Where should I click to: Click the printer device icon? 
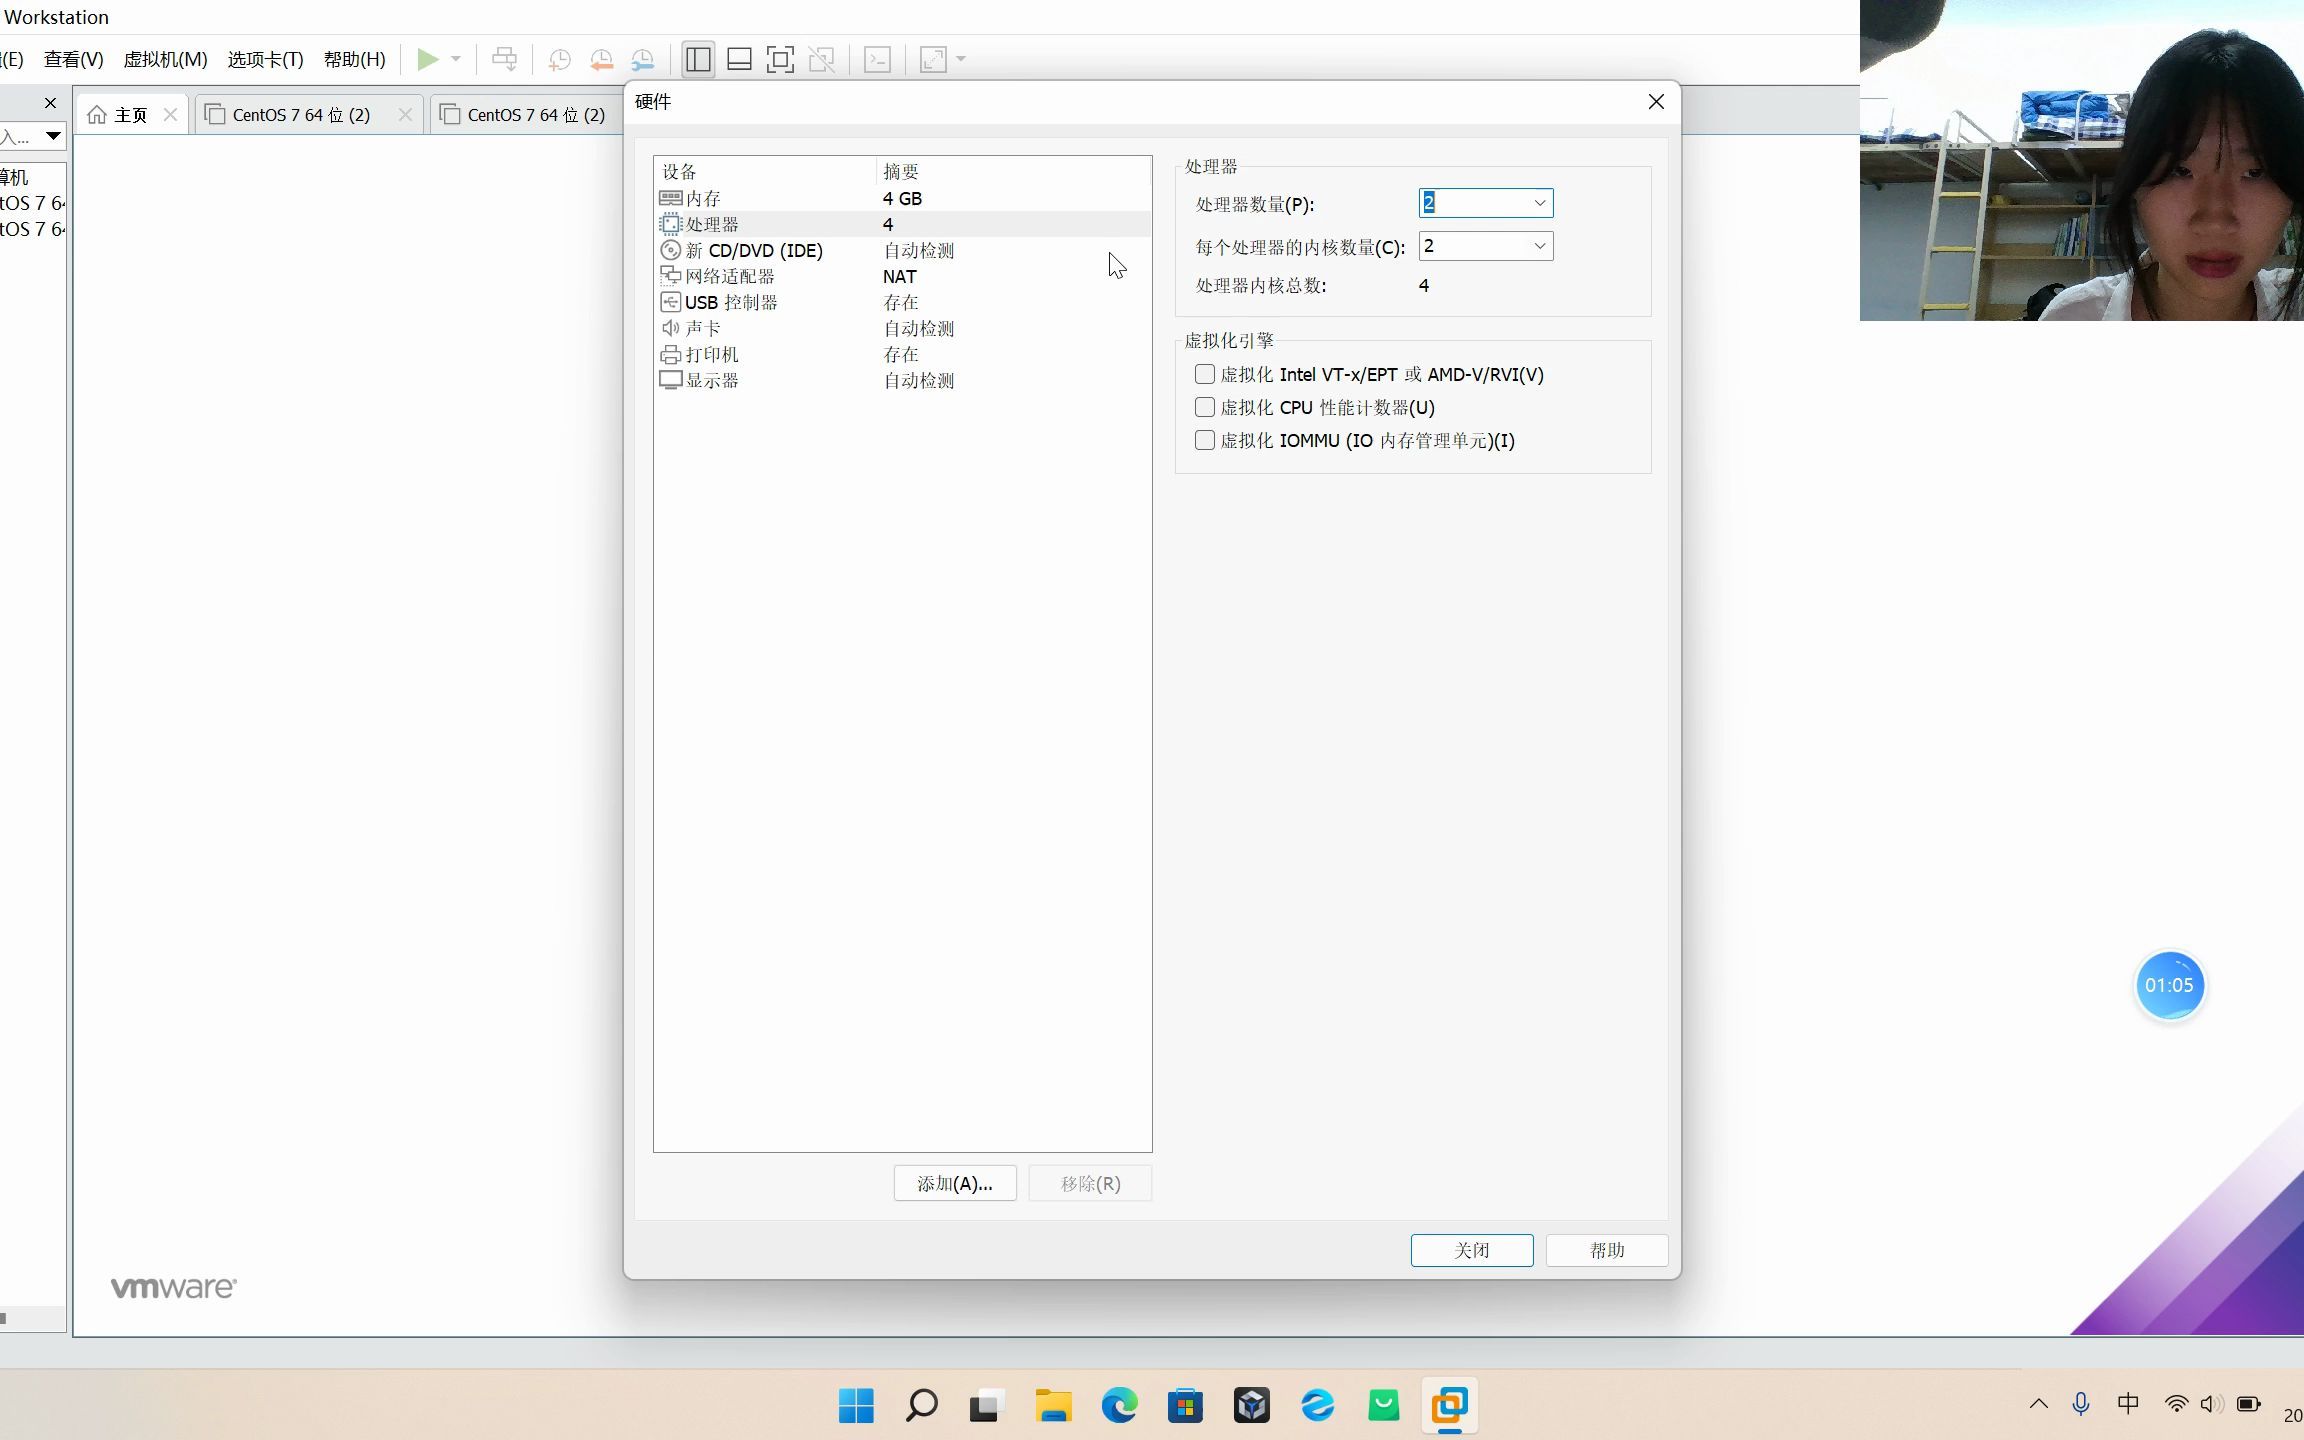[671, 354]
